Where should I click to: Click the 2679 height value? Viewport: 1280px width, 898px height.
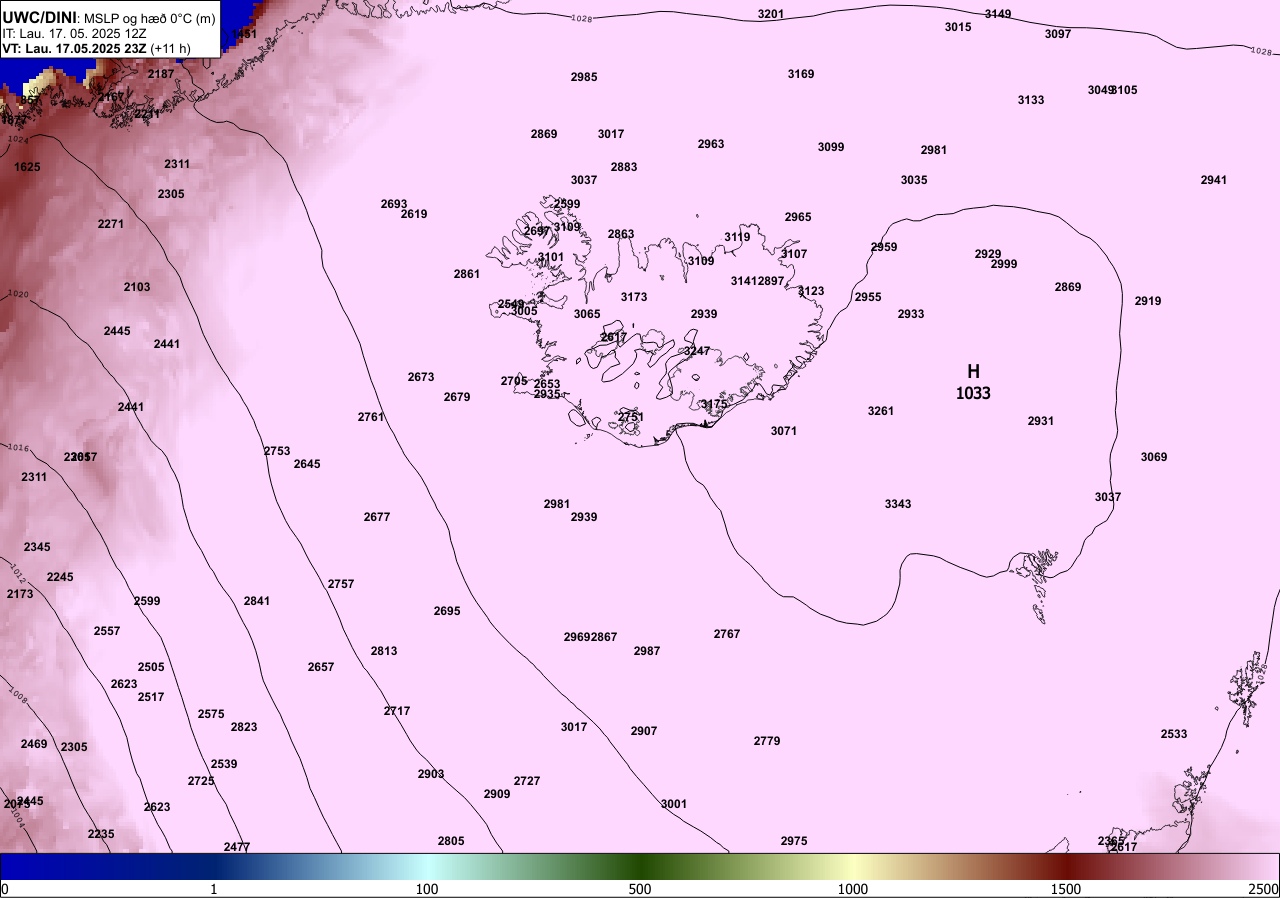pyautogui.click(x=457, y=397)
